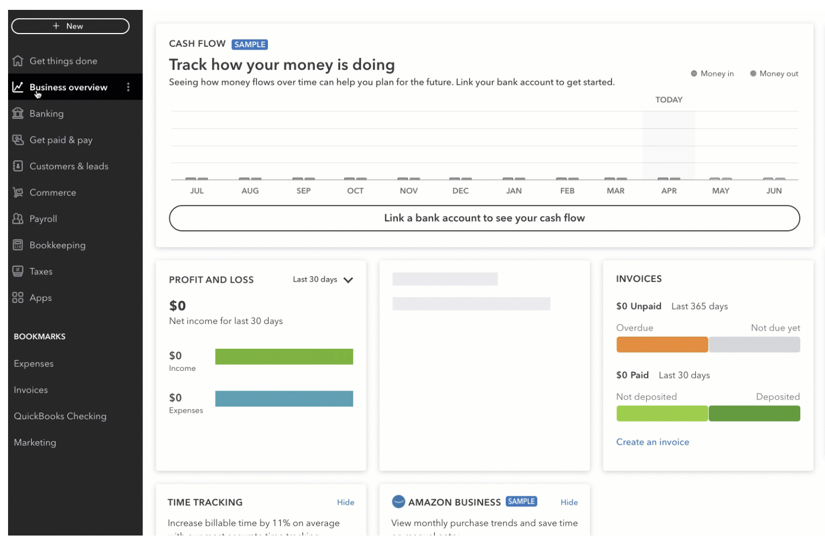Click the orange Overdue invoices bar
Image resolution: width=825 pixels, height=558 pixels.
661,345
